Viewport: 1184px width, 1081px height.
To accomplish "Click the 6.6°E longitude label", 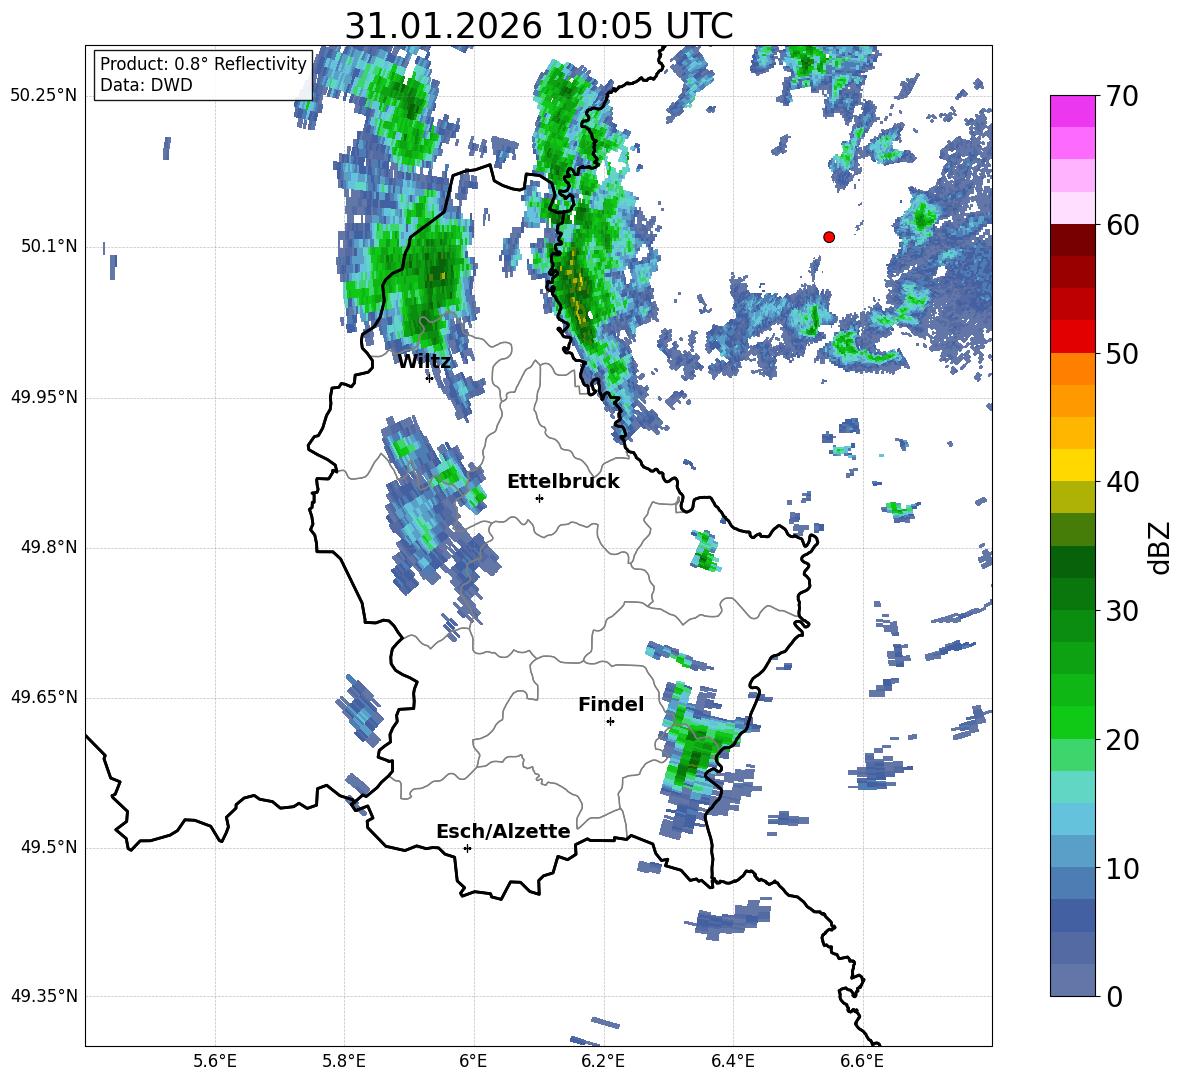I will point(862,1061).
